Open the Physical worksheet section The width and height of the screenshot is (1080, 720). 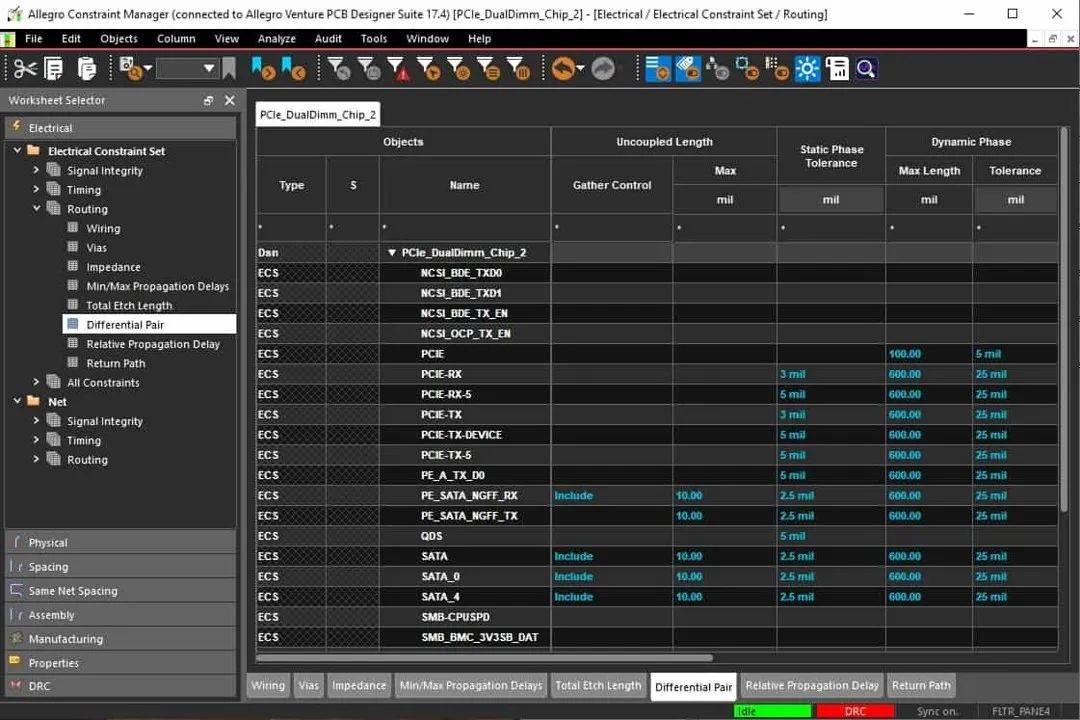[48, 542]
